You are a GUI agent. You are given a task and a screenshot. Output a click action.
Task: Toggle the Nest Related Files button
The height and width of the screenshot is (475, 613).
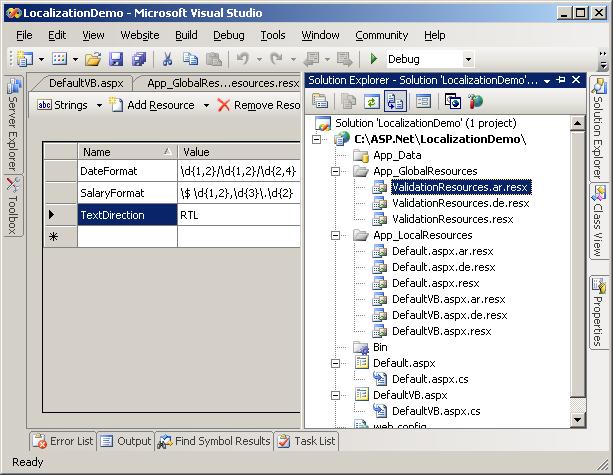[x=395, y=101]
